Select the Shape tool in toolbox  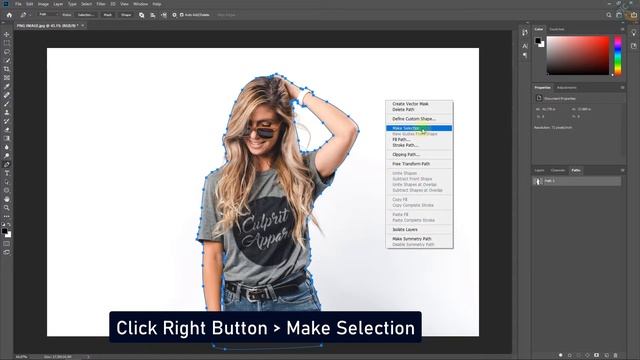pyautogui.click(x=7, y=191)
